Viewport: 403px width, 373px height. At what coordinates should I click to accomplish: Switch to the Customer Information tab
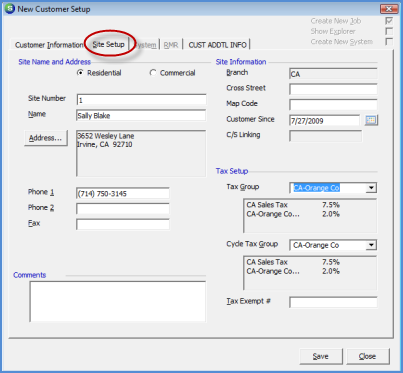point(49,45)
